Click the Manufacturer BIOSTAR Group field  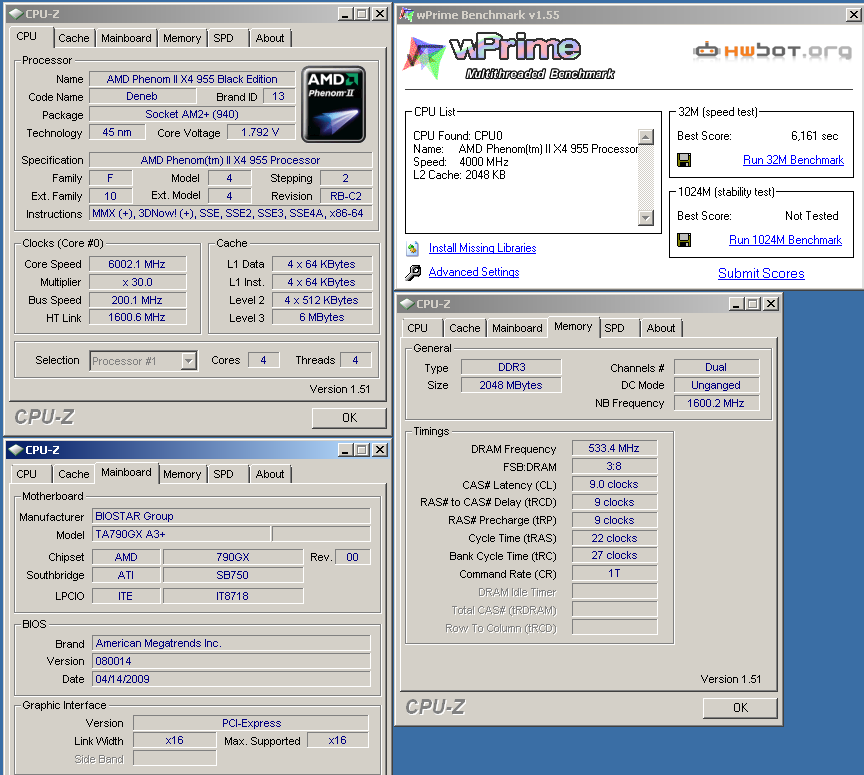(x=231, y=516)
